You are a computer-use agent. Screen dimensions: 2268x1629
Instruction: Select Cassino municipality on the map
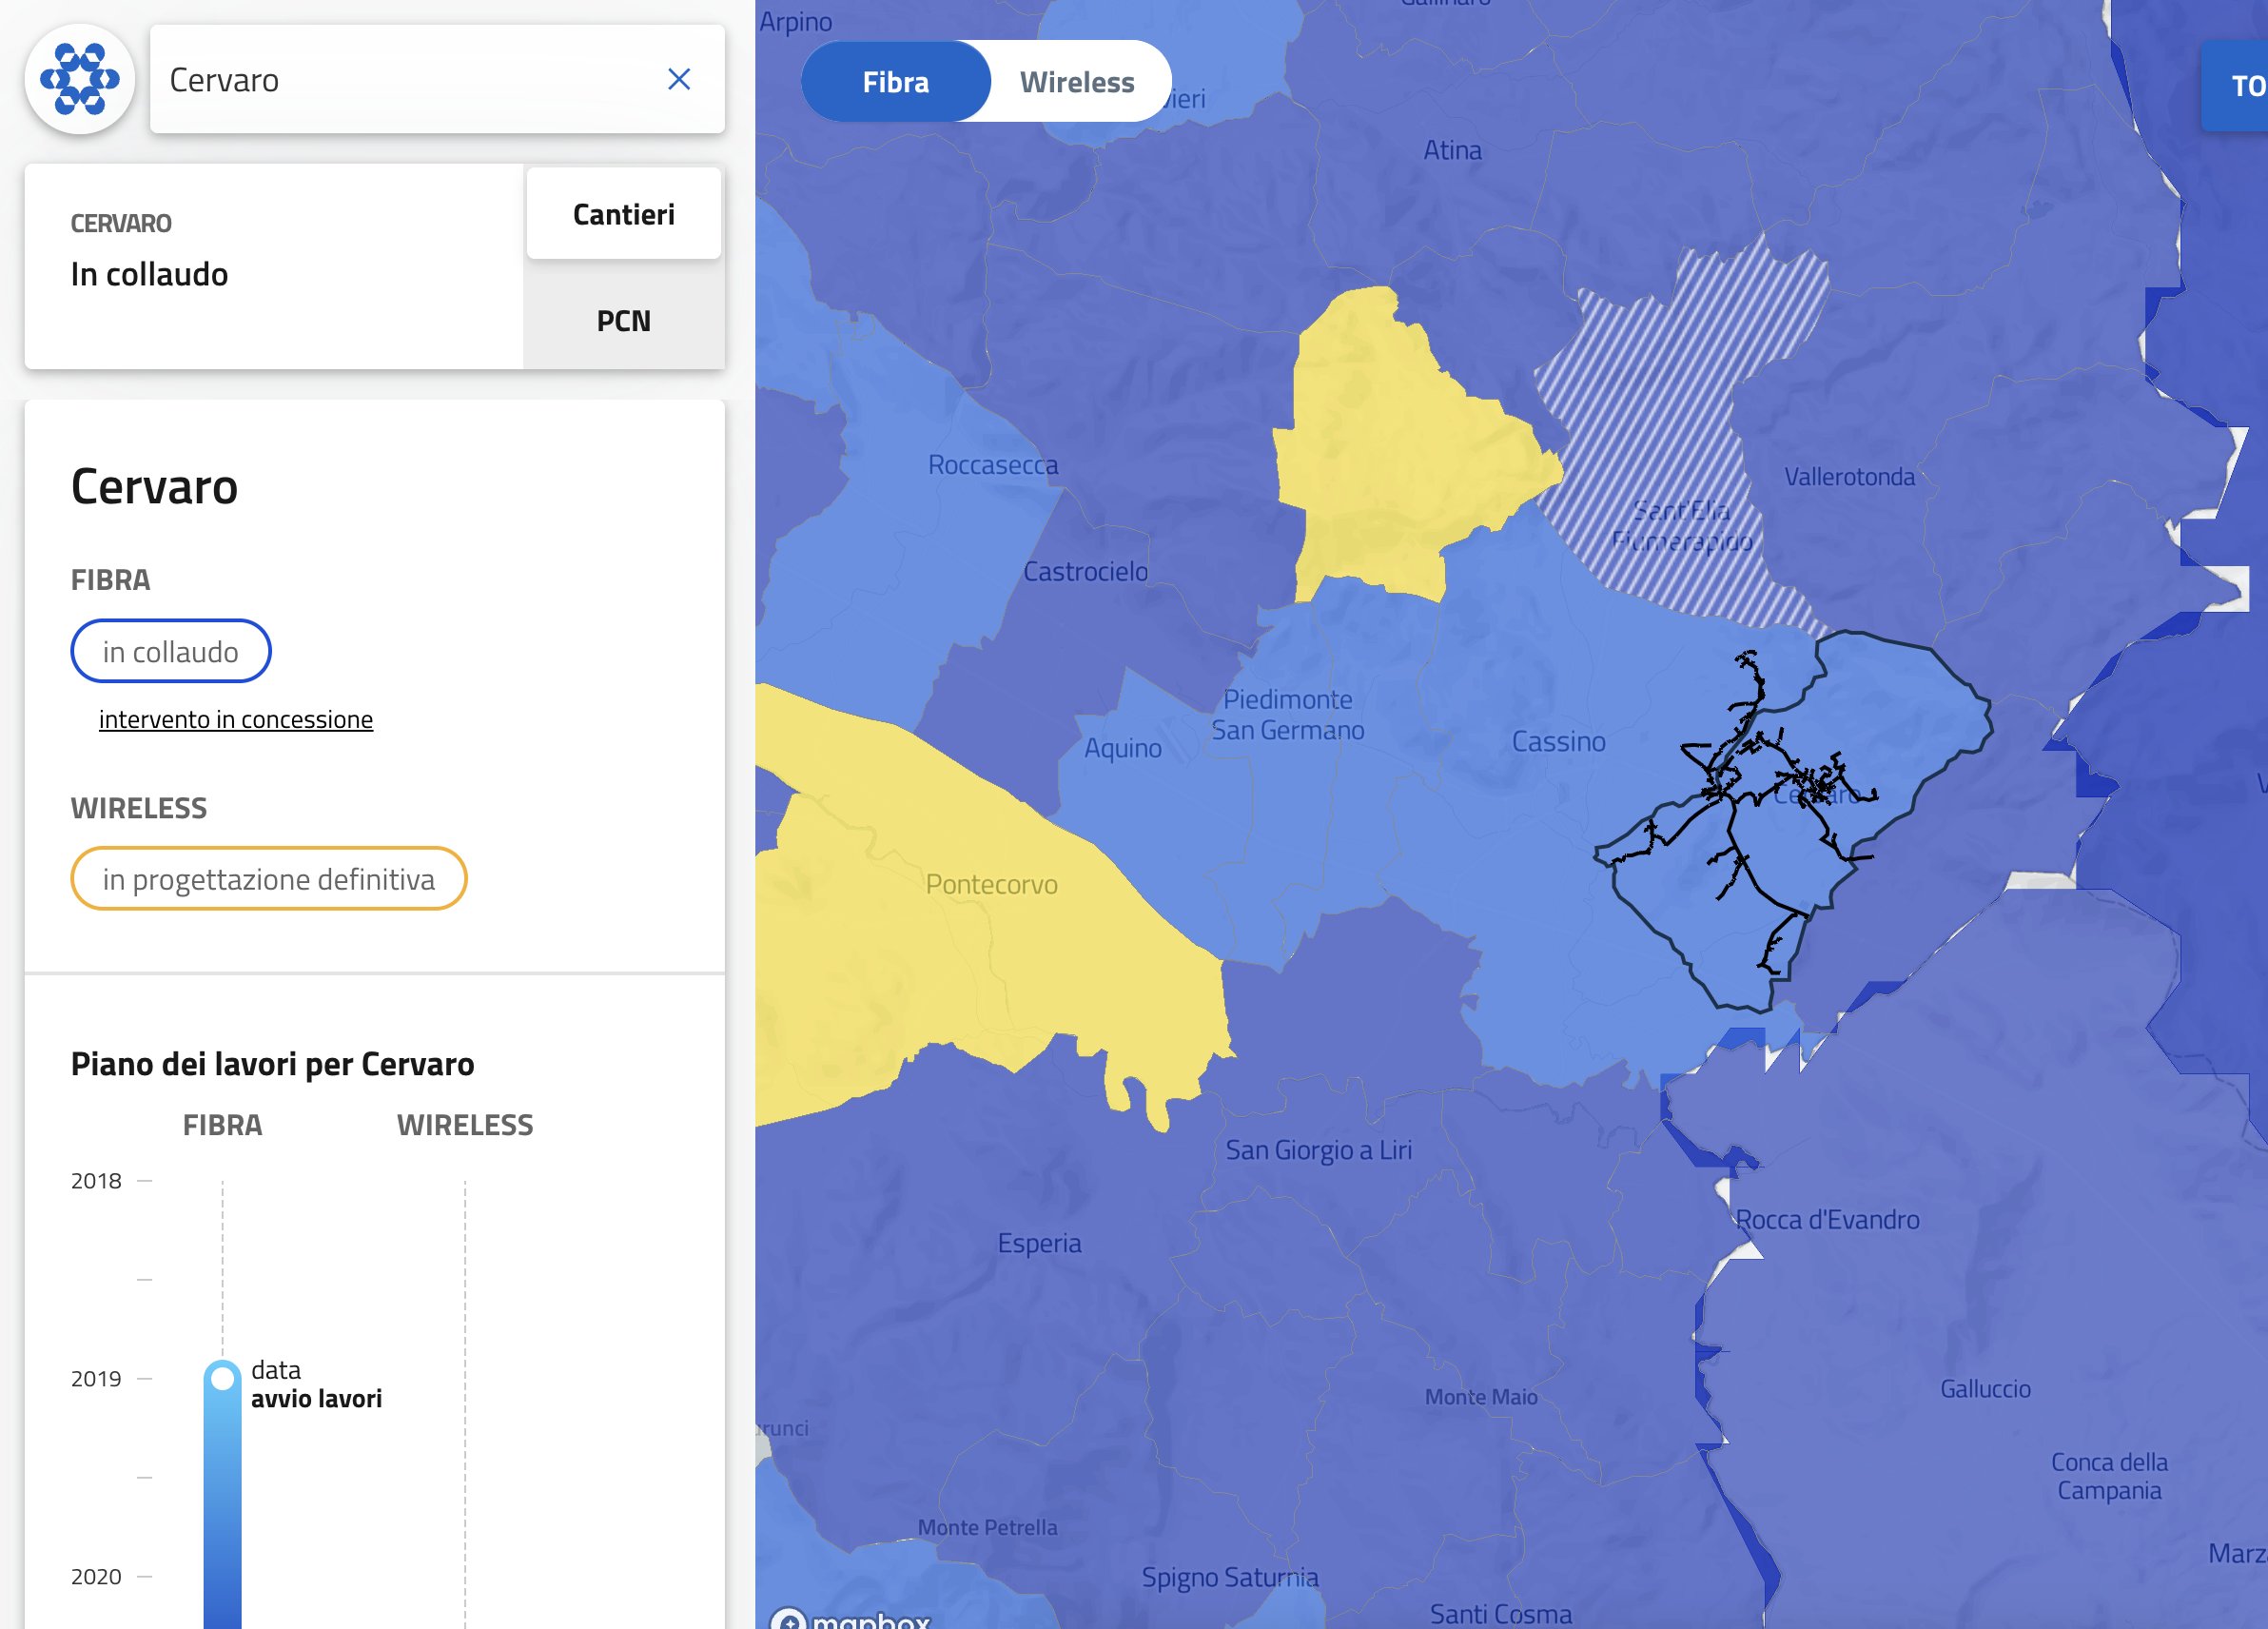pyautogui.click(x=1557, y=741)
